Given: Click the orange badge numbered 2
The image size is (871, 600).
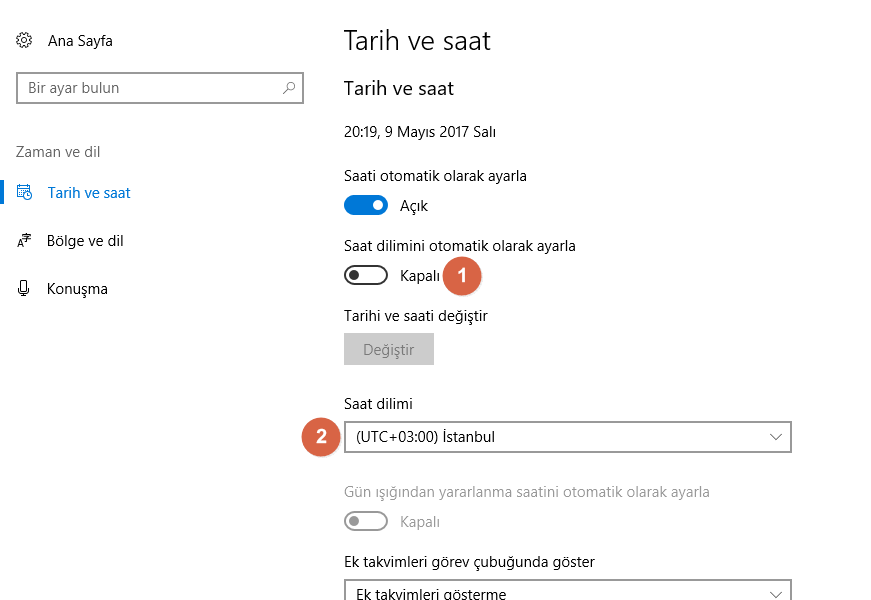Looking at the screenshot, I should pos(319,437).
